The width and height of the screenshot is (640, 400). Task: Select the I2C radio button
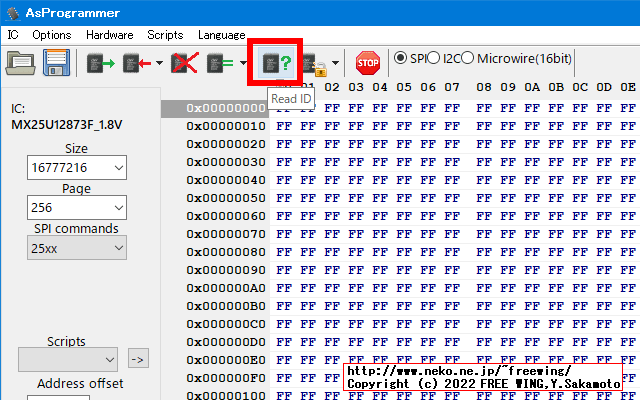coord(433,58)
